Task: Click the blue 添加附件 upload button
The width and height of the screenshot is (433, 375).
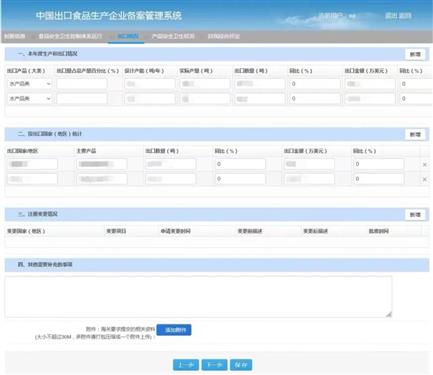Action: pos(174,330)
